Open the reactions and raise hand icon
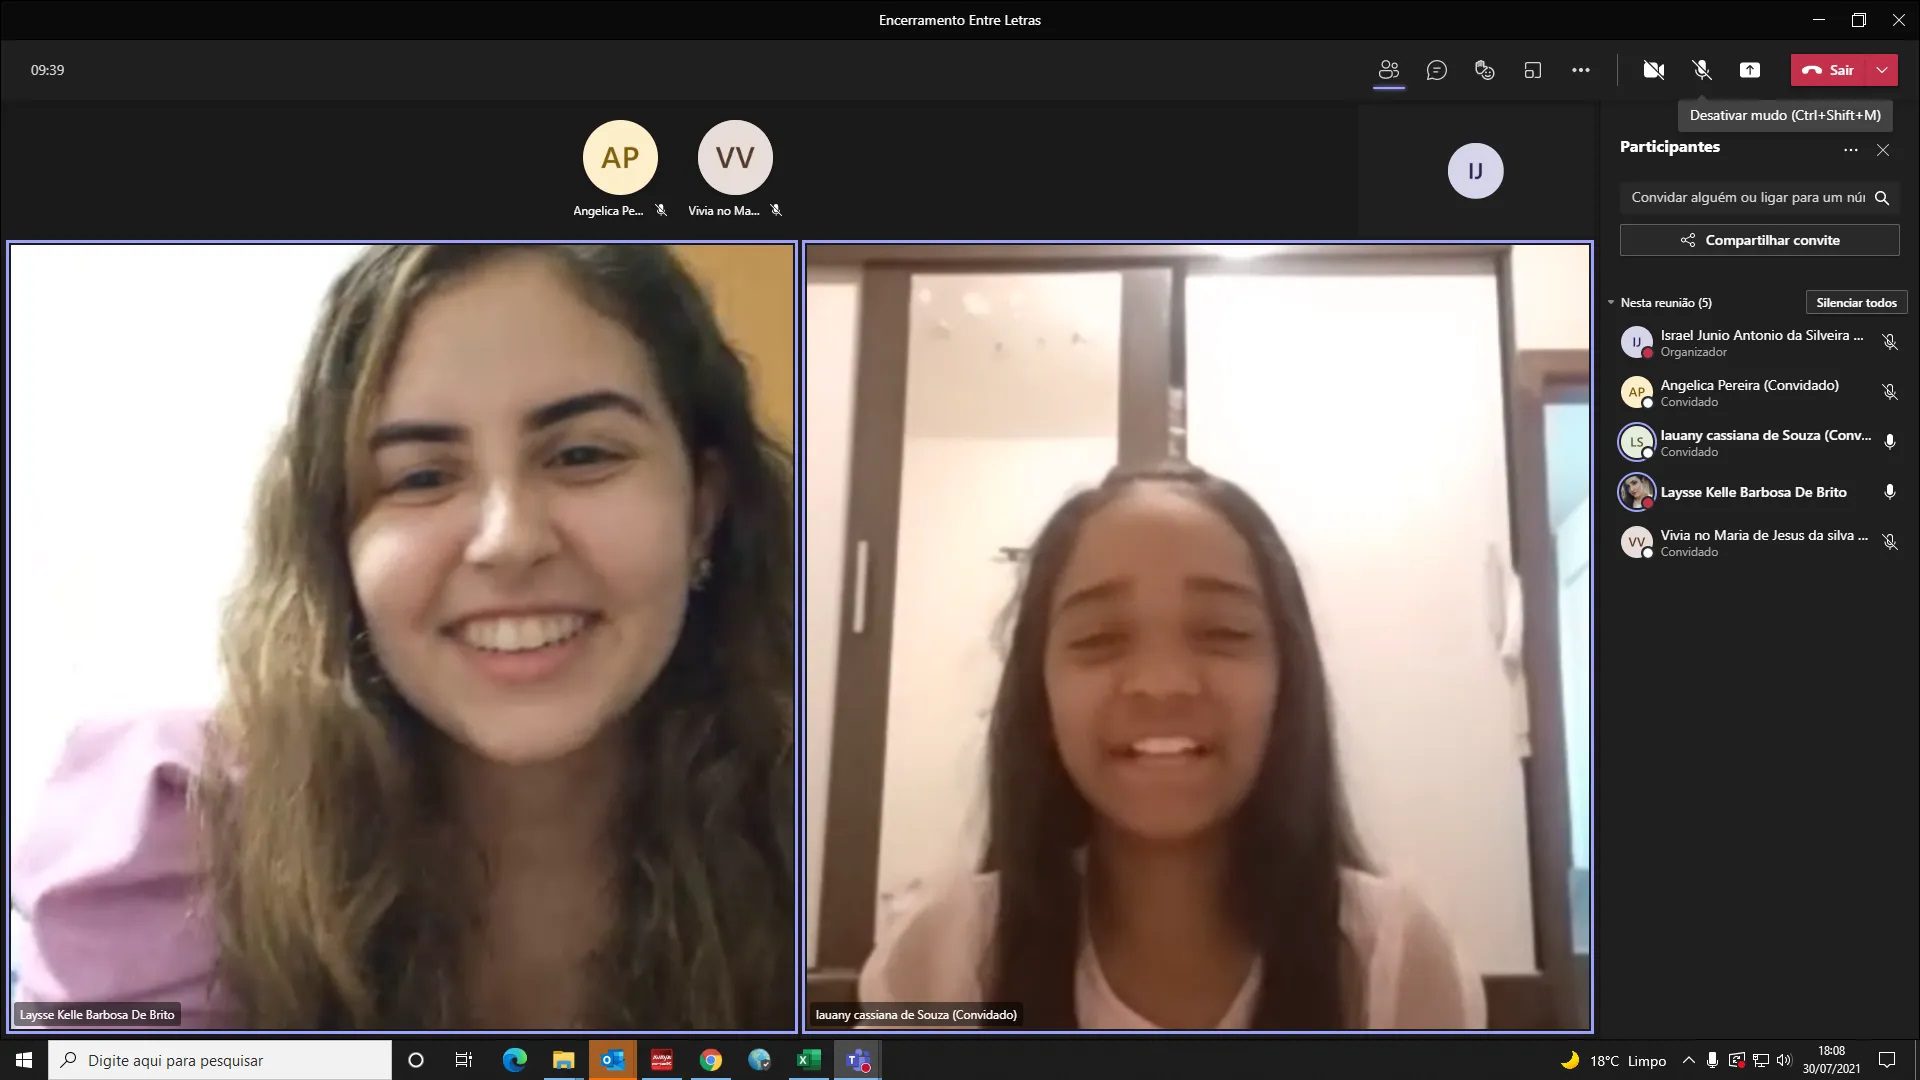 click(x=1484, y=70)
